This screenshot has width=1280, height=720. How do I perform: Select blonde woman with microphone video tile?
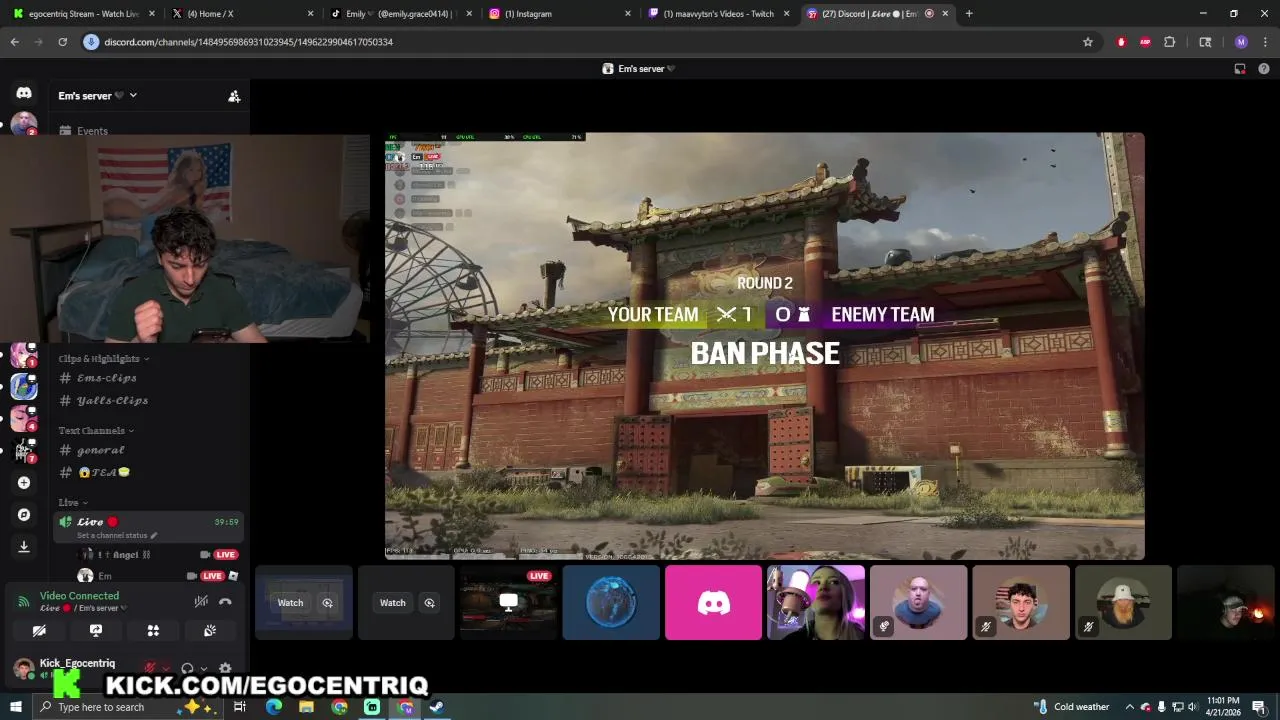[x=816, y=603]
